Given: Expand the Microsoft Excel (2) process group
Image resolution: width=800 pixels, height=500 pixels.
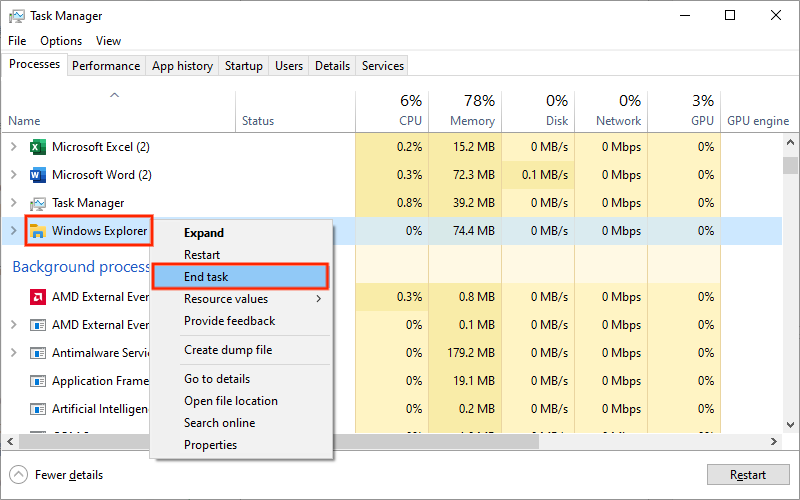Looking at the screenshot, I should pyautogui.click(x=14, y=147).
